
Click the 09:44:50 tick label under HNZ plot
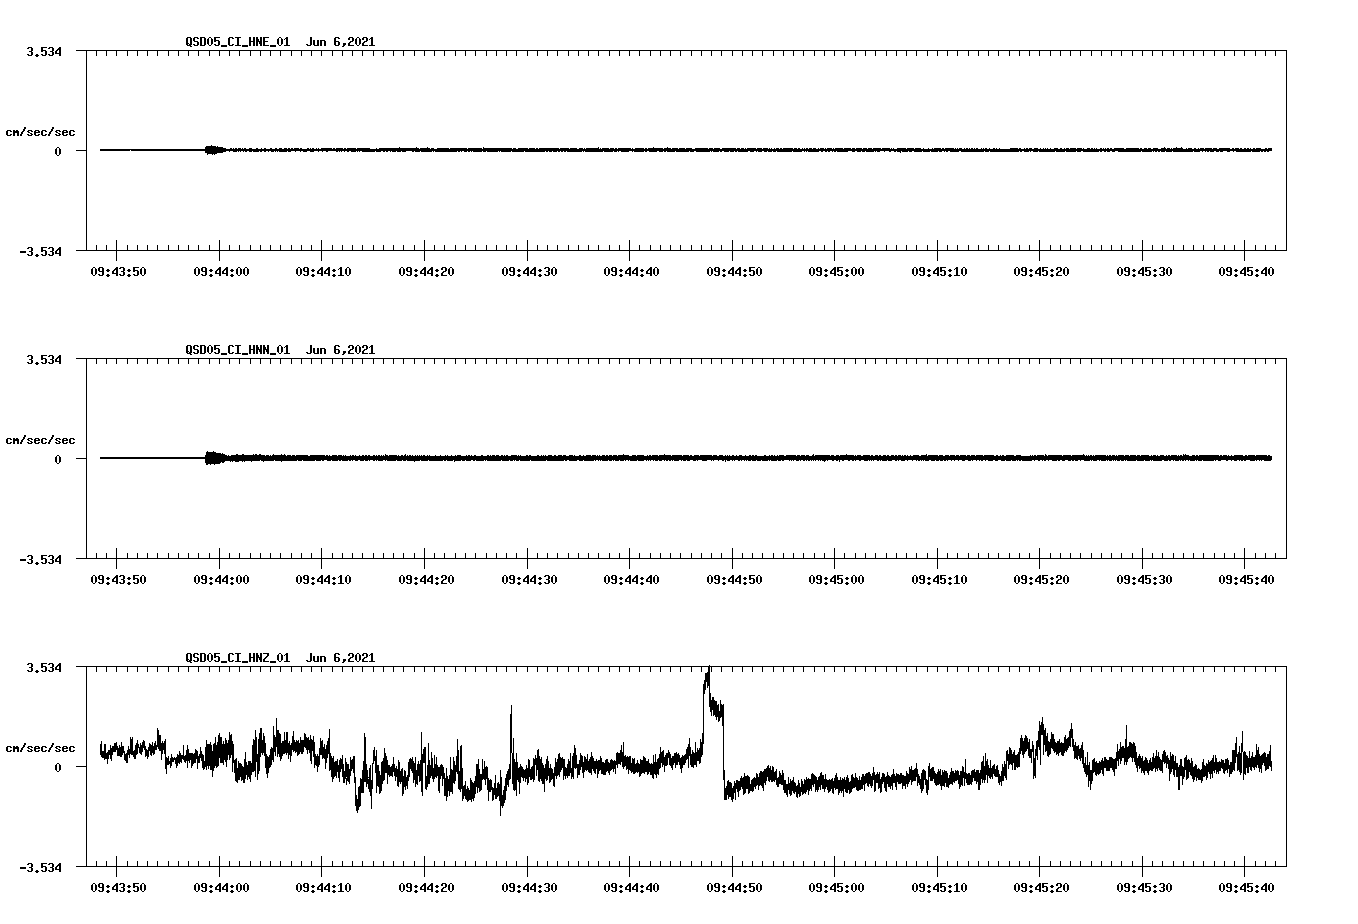coord(734,887)
